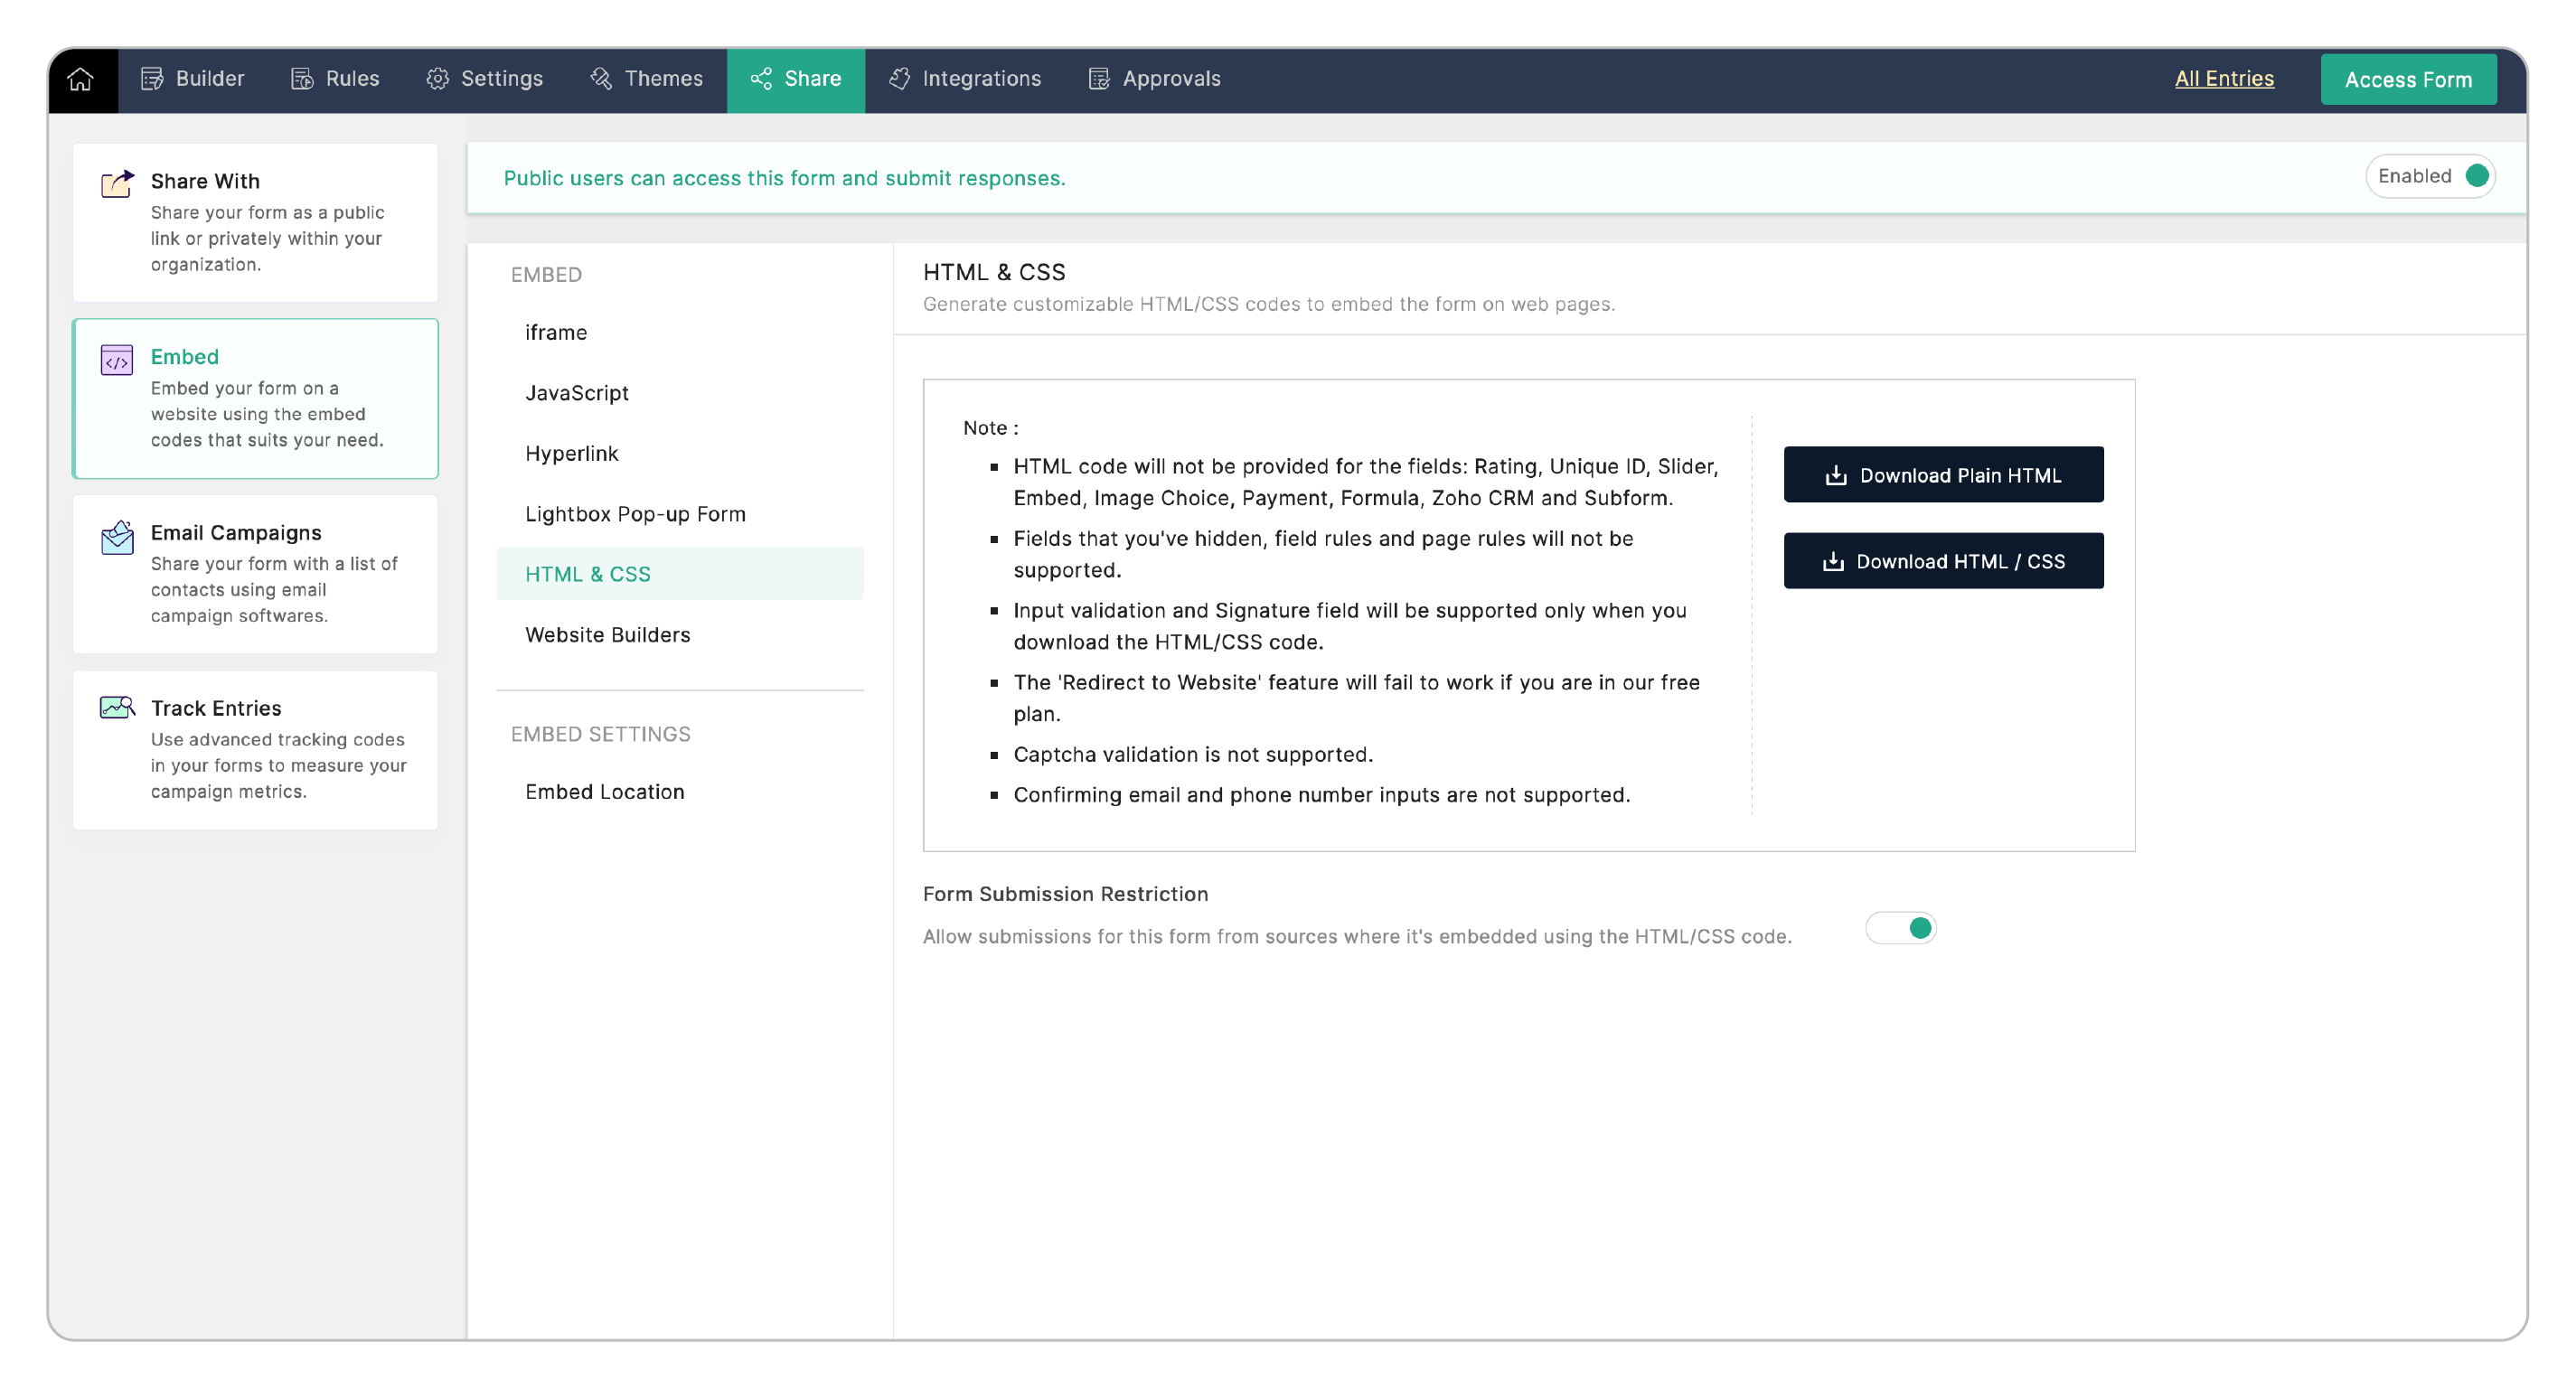
Task: Click the Themes brush icon
Action: pyautogui.click(x=601, y=79)
